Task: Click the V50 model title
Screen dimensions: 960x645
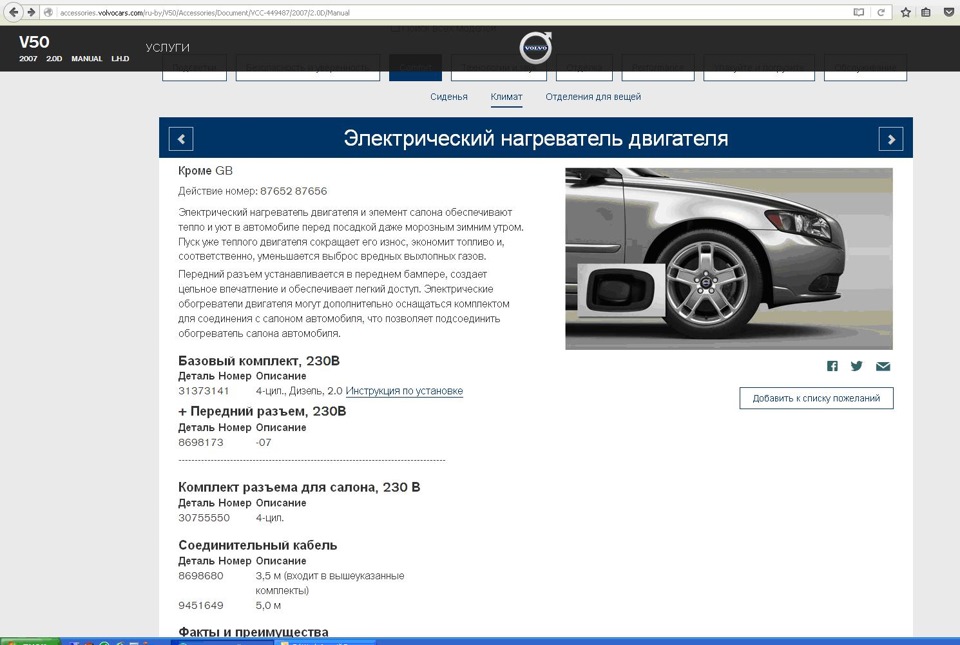Action: (x=34, y=42)
